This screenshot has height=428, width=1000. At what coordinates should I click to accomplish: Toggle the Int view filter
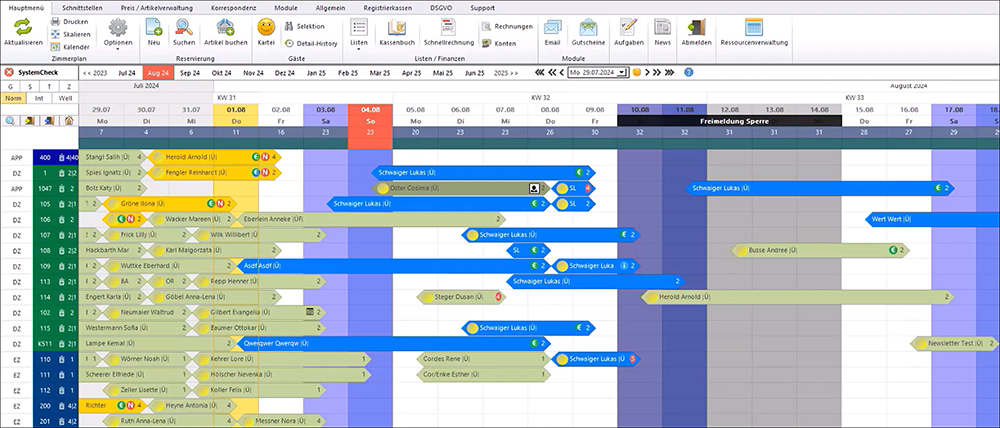click(x=39, y=99)
